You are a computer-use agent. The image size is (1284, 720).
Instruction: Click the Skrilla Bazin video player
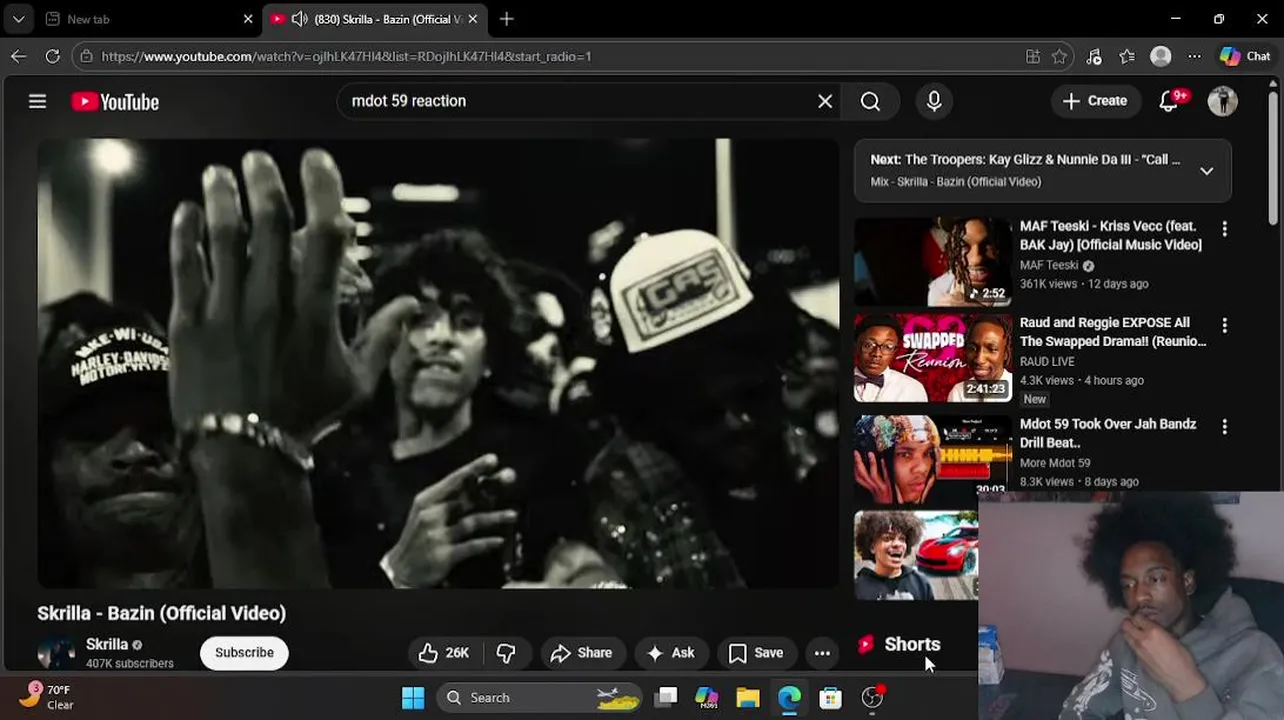click(x=438, y=363)
